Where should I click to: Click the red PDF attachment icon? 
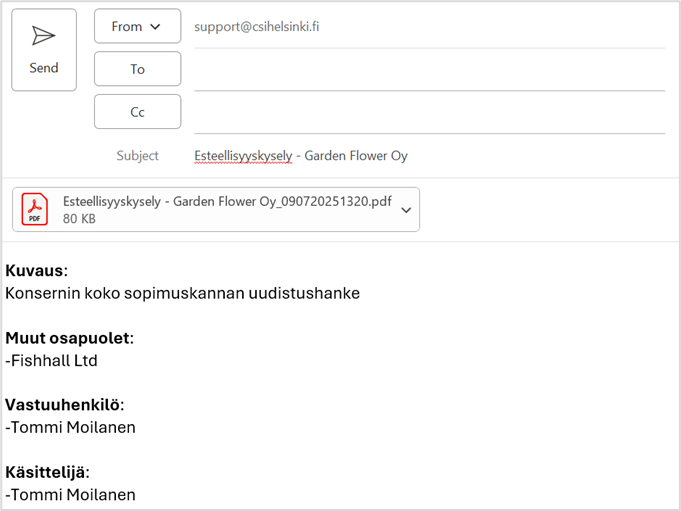36,210
